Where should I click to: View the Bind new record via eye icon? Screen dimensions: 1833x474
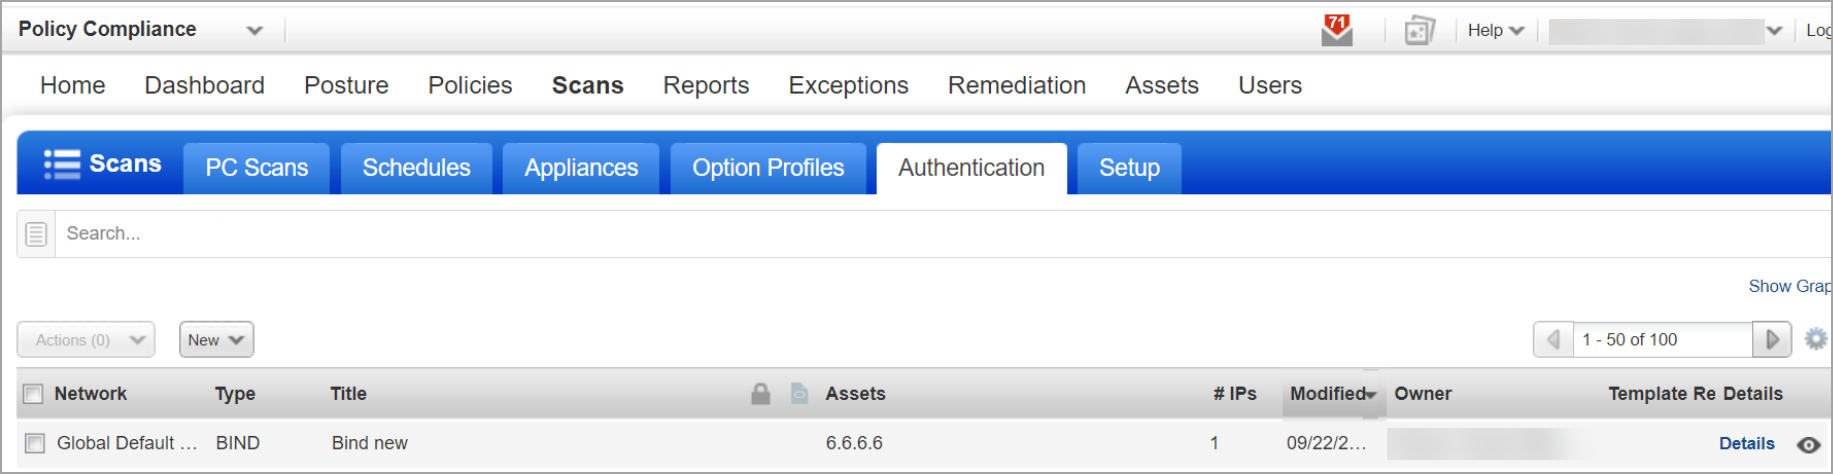point(1808,444)
